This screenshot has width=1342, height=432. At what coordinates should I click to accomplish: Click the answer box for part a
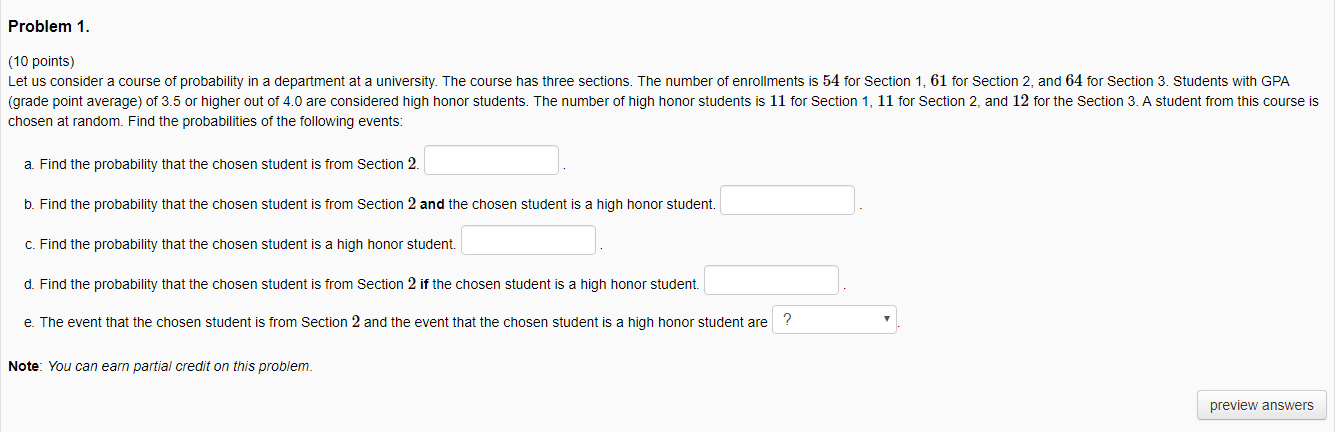click(x=492, y=160)
